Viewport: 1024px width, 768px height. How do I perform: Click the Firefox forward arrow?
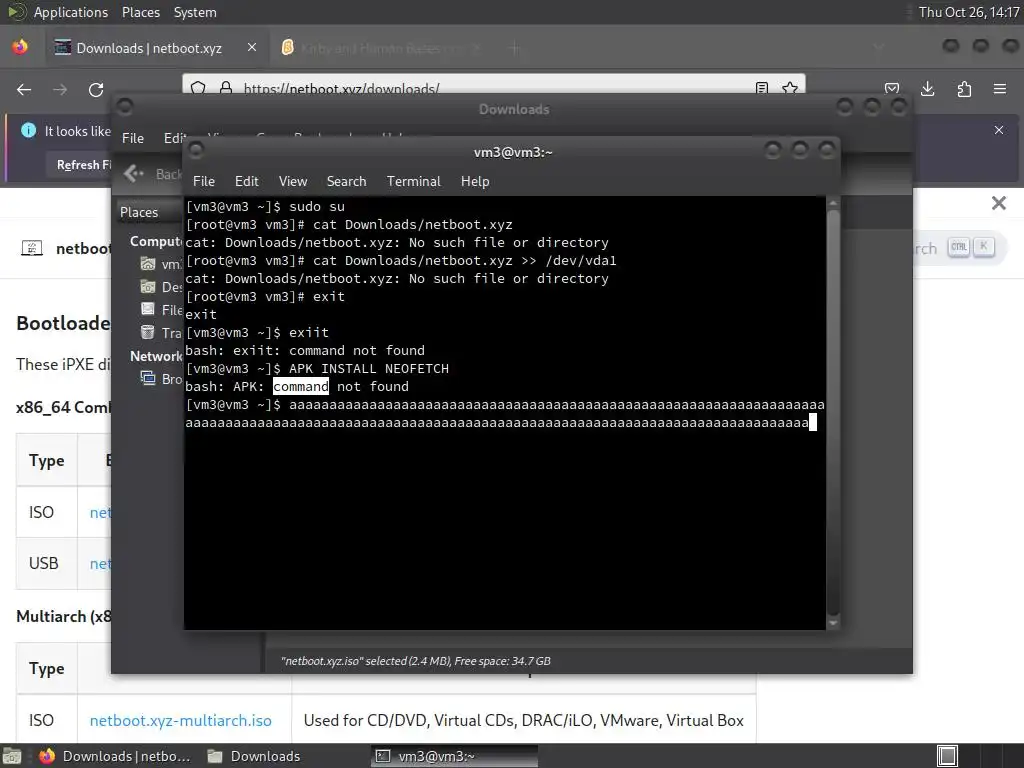(60, 89)
